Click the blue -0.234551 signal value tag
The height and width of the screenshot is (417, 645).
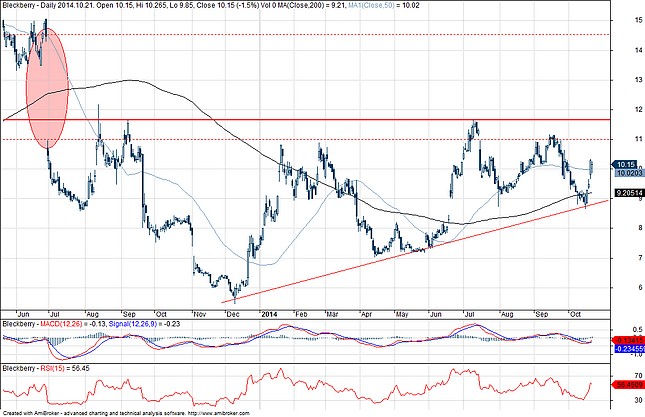(x=629, y=348)
